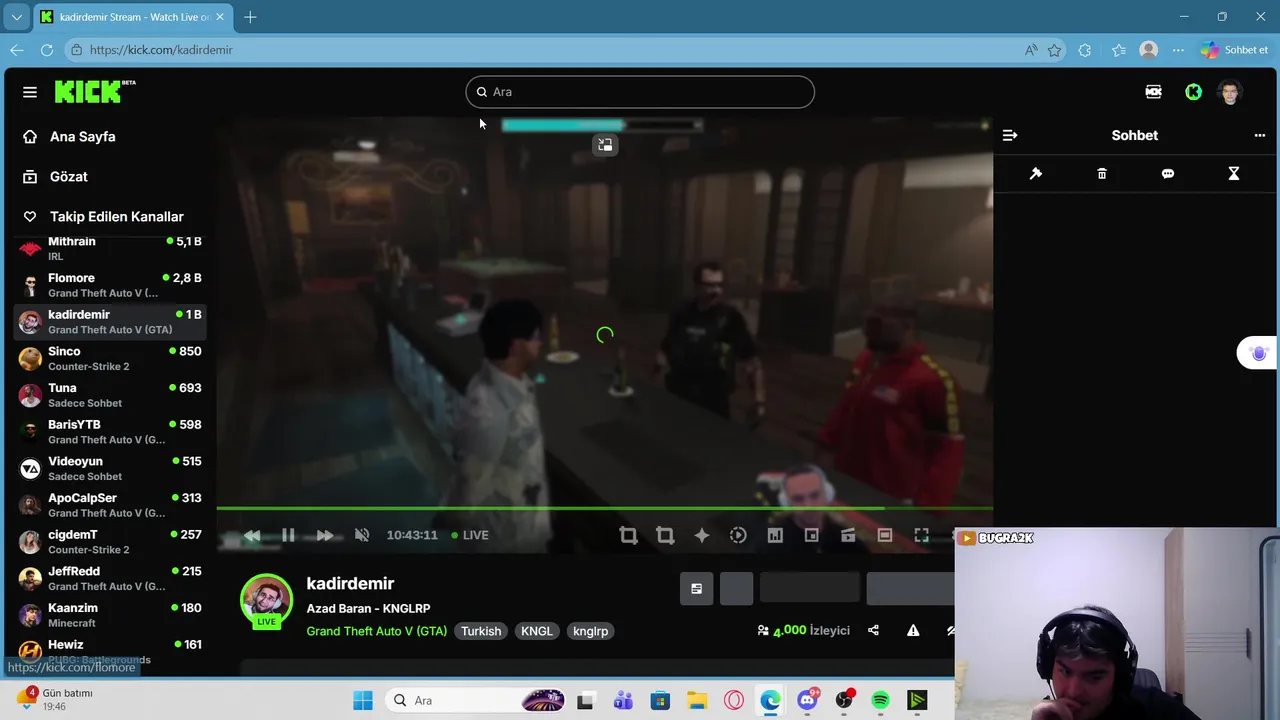The image size is (1280, 720).
Task: Open Kaanzim channel in the sidebar
Action: click(x=110, y=615)
